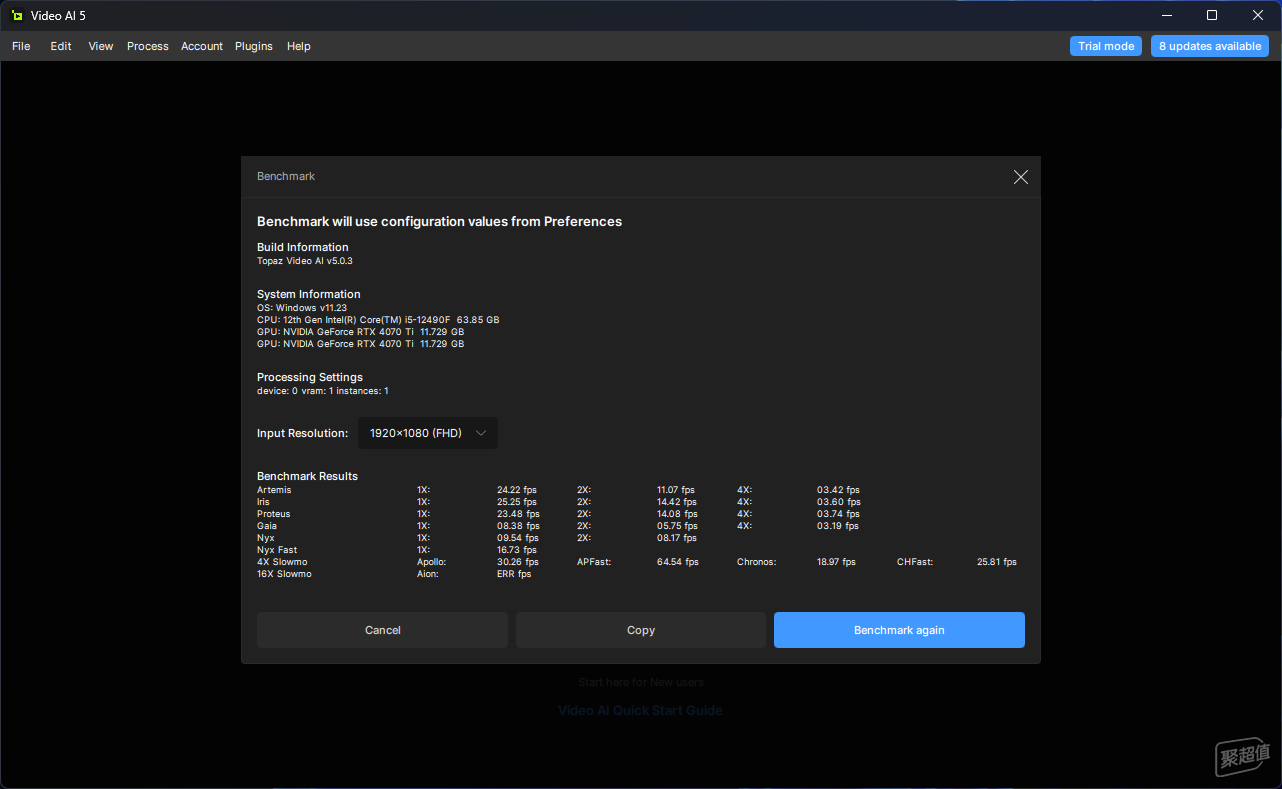Image resolution: width=1282 pixels, height=789 pixels.
Task: Click the 30.26 fps Apollo value
Action: [518, 562]
